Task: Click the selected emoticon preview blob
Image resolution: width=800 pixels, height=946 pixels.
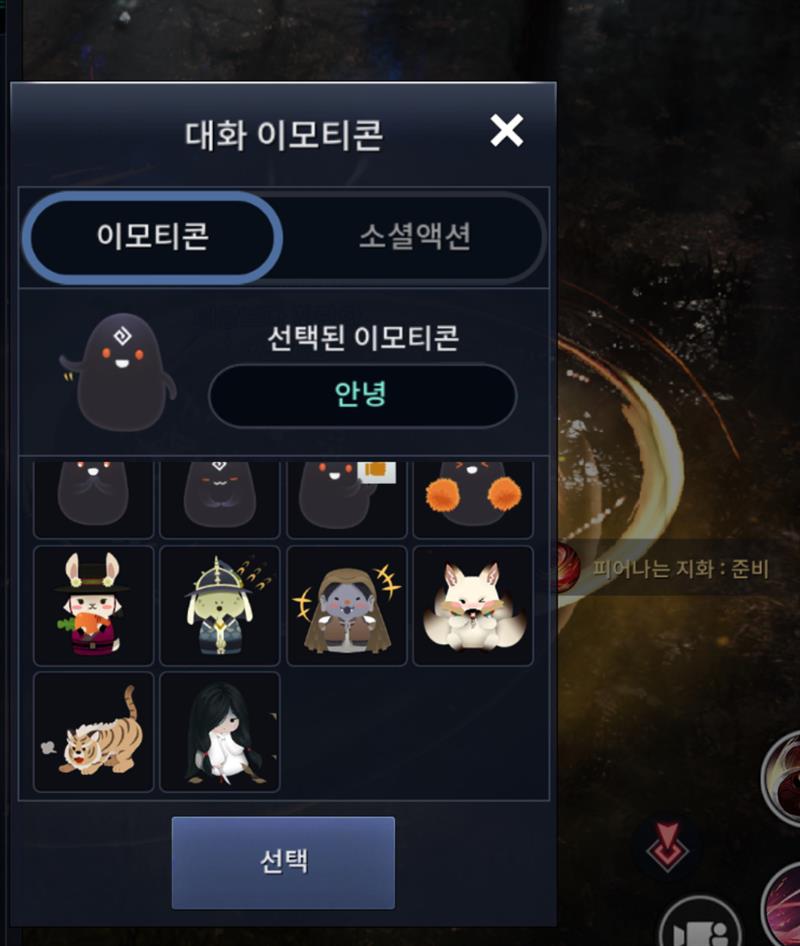Action: click(119, 372)
